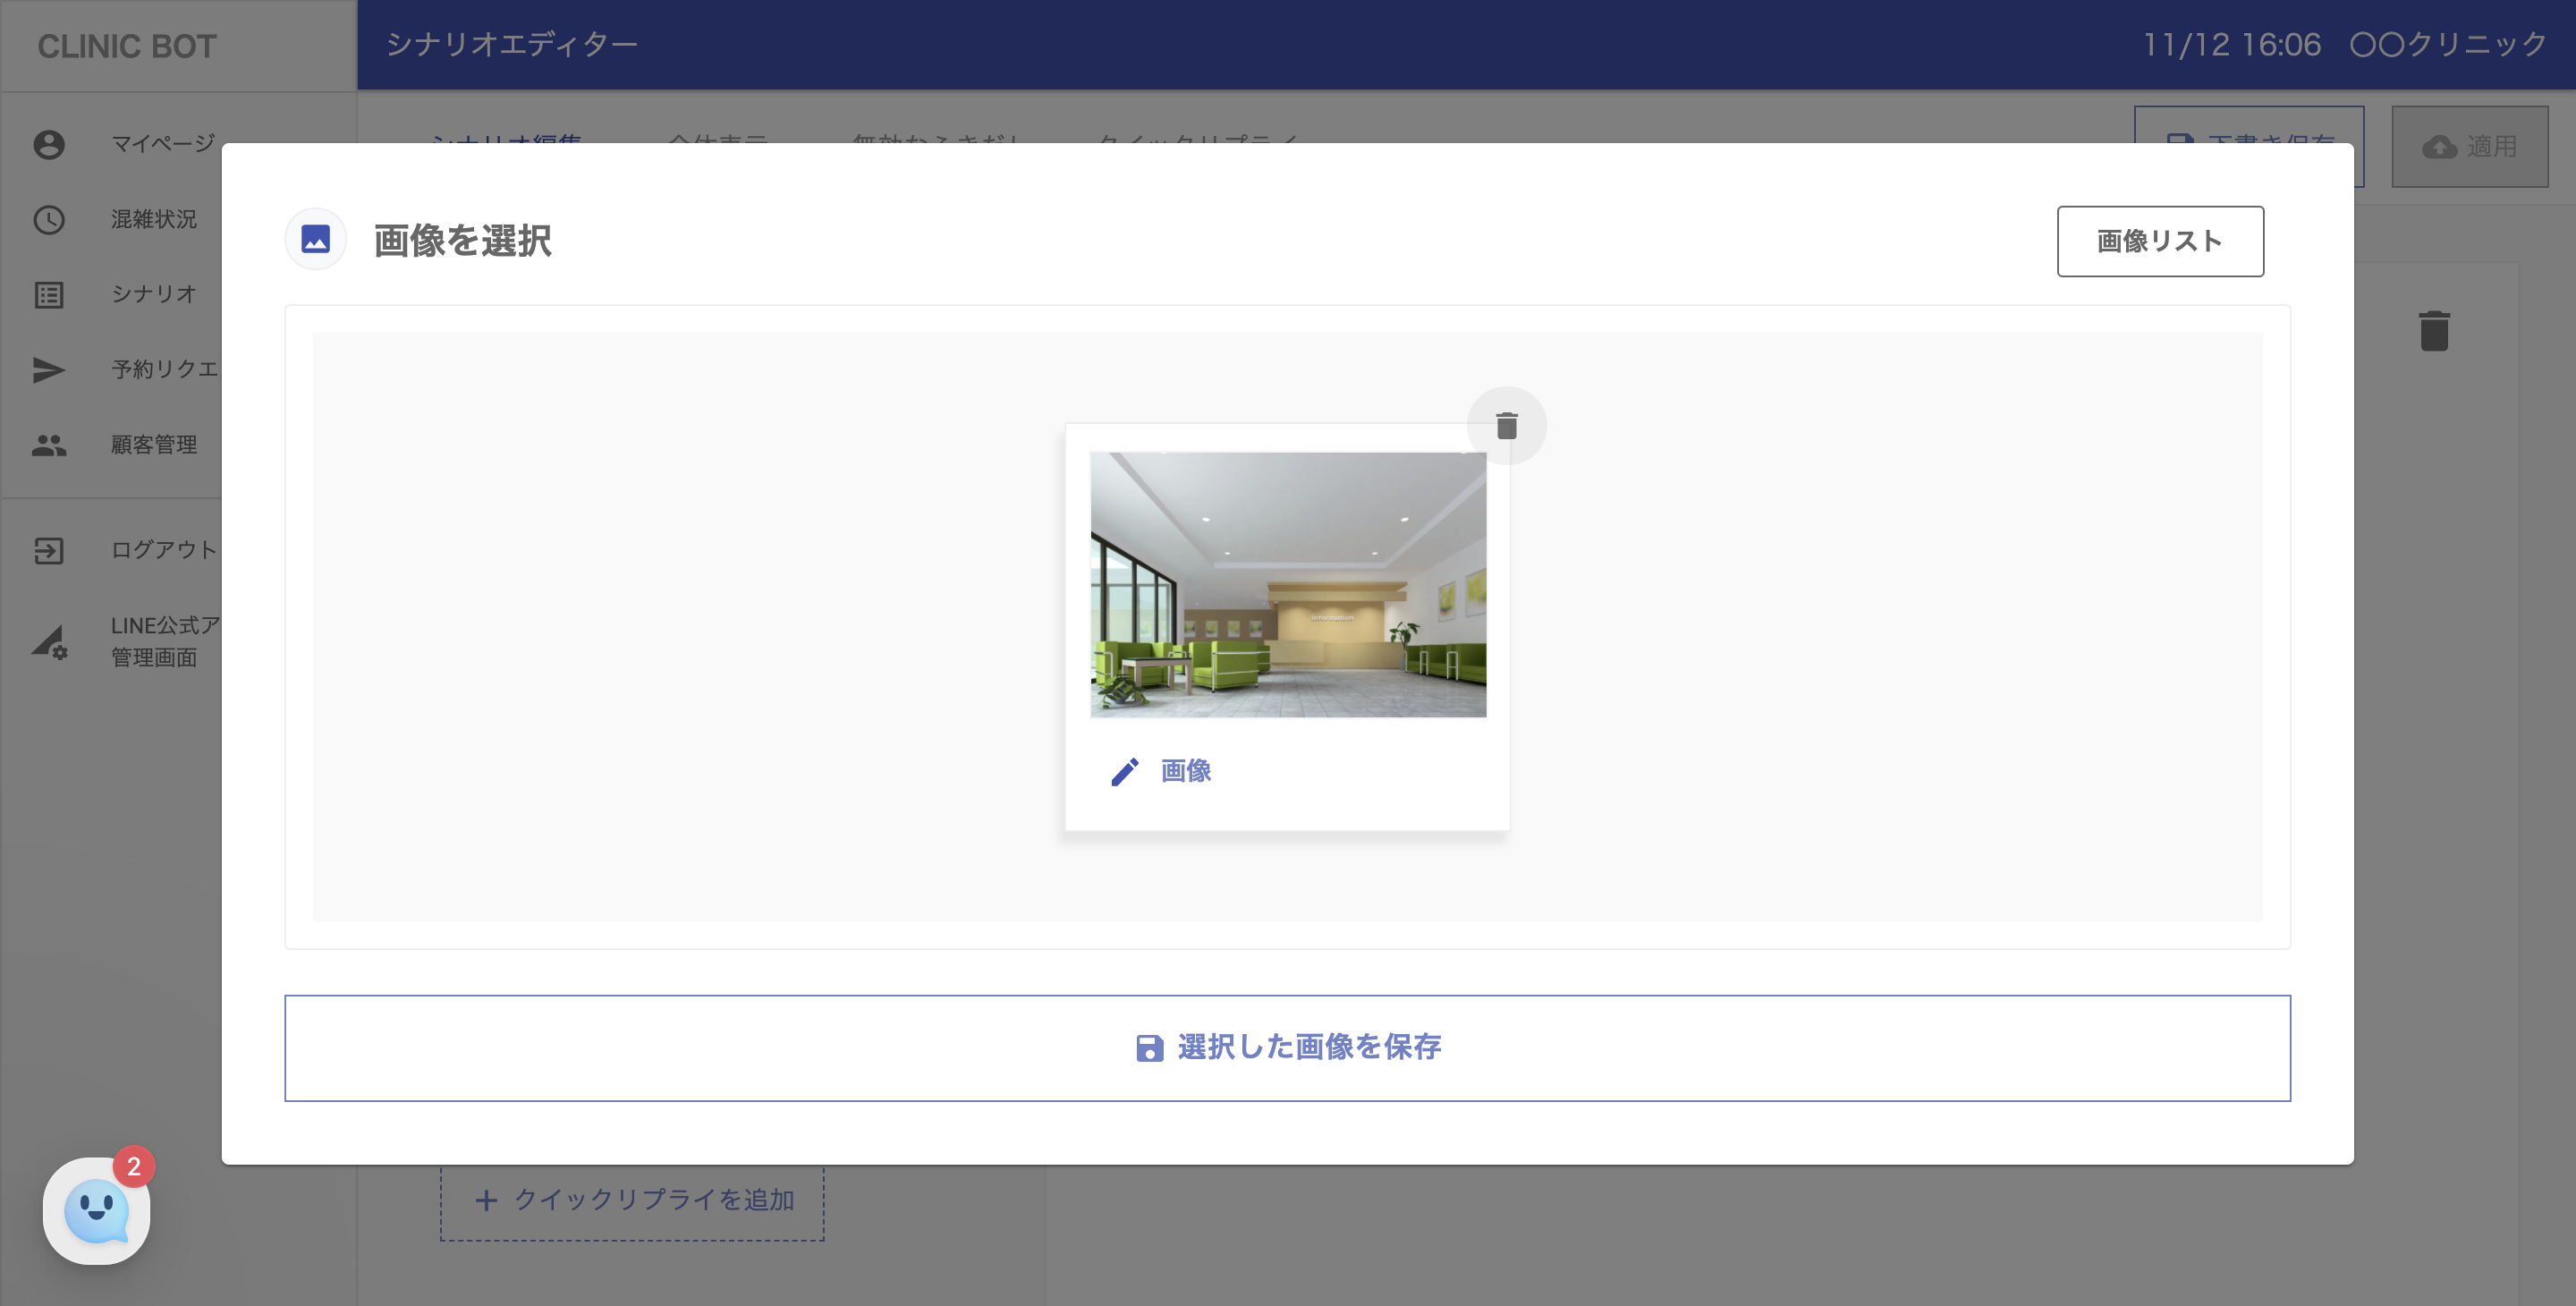This screenshot has width=2576, height=1306.
Task: Click the background trash bin icon
Action: click(2434, 331)
